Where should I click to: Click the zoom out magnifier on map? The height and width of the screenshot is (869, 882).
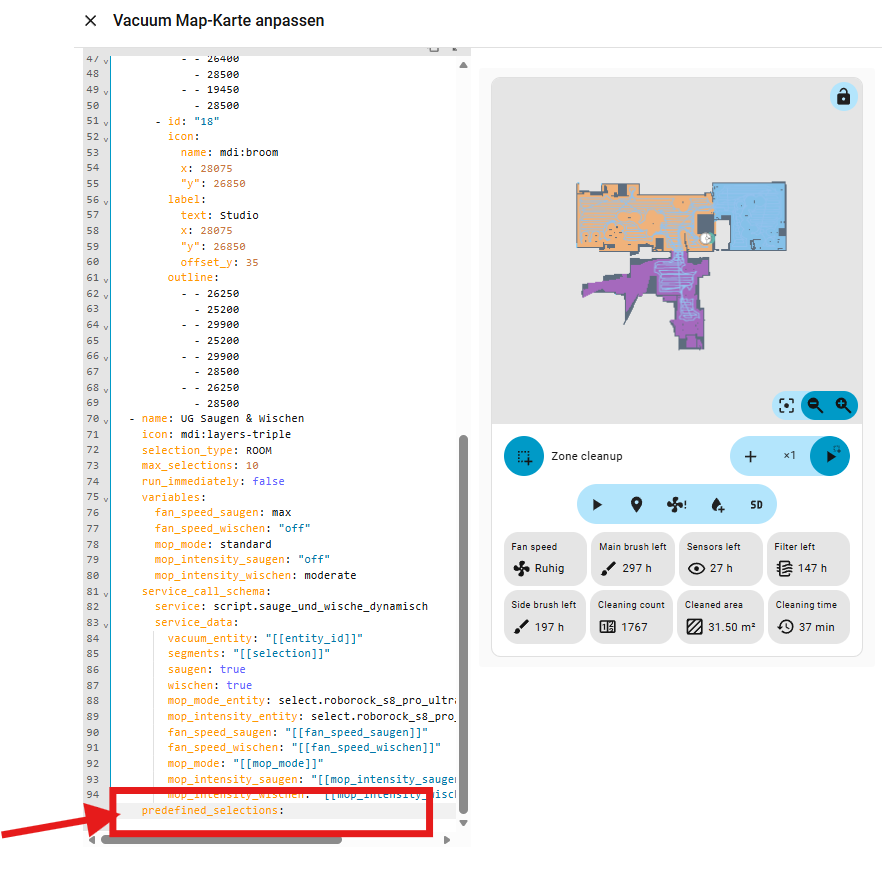tap(815, 405)
